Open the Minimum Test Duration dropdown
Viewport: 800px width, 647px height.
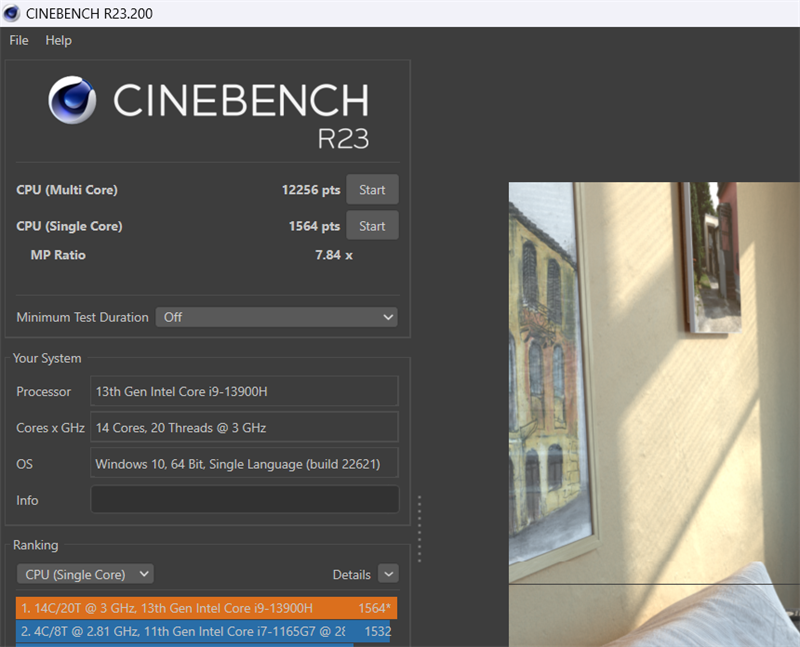[277, 317]
